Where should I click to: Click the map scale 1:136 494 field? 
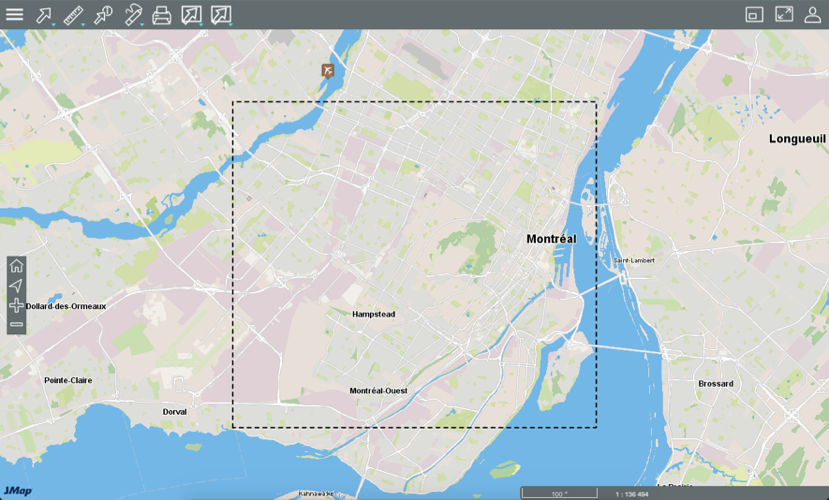(632, 494)
